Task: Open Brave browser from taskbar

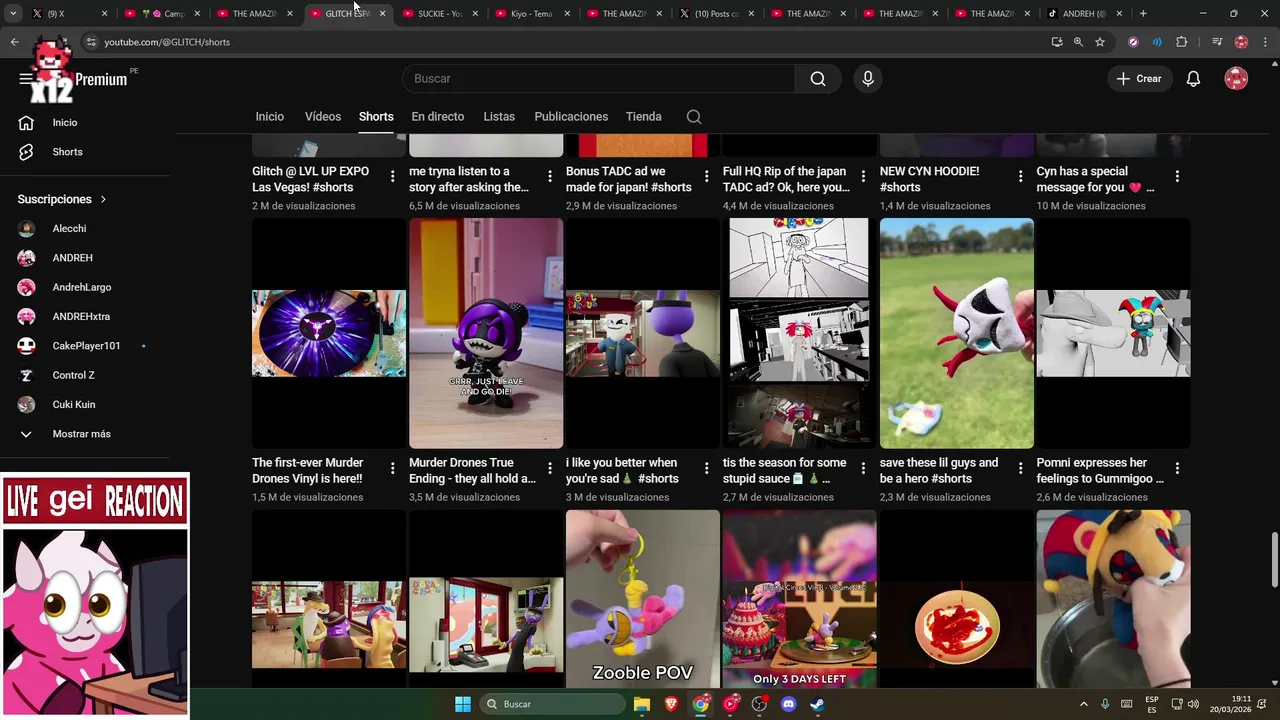Action: point(671,704)
